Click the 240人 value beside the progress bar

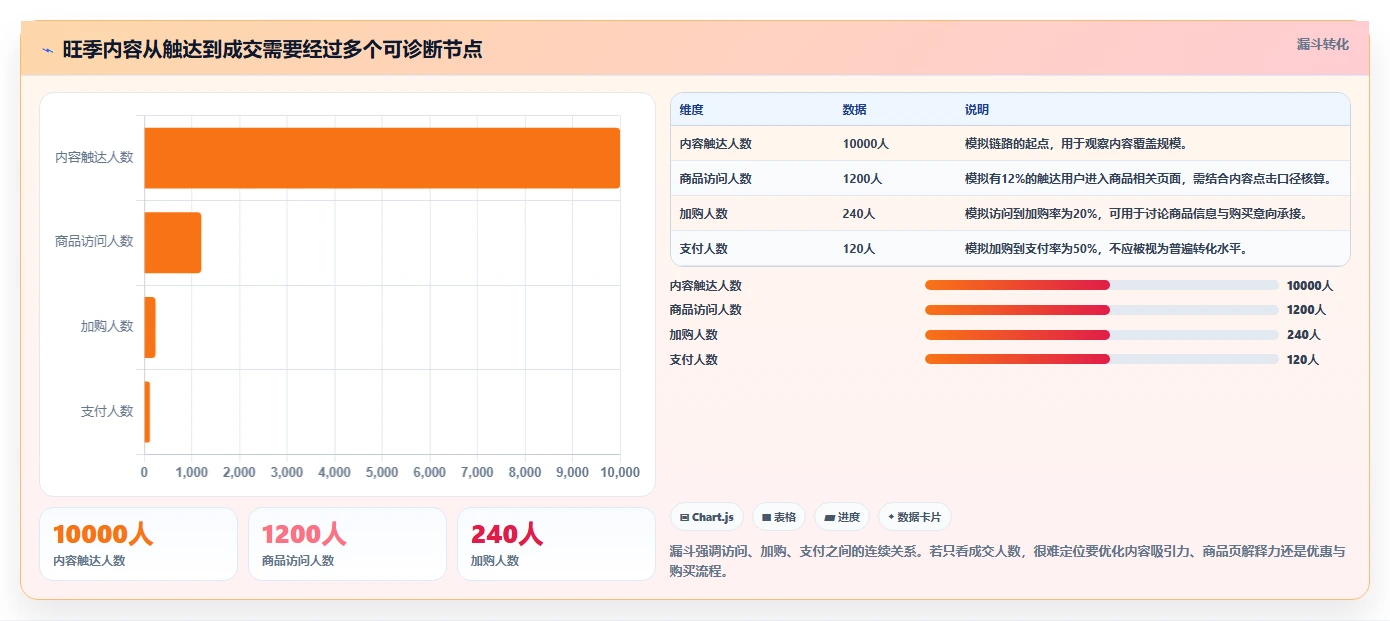[x=1303, y=335]
